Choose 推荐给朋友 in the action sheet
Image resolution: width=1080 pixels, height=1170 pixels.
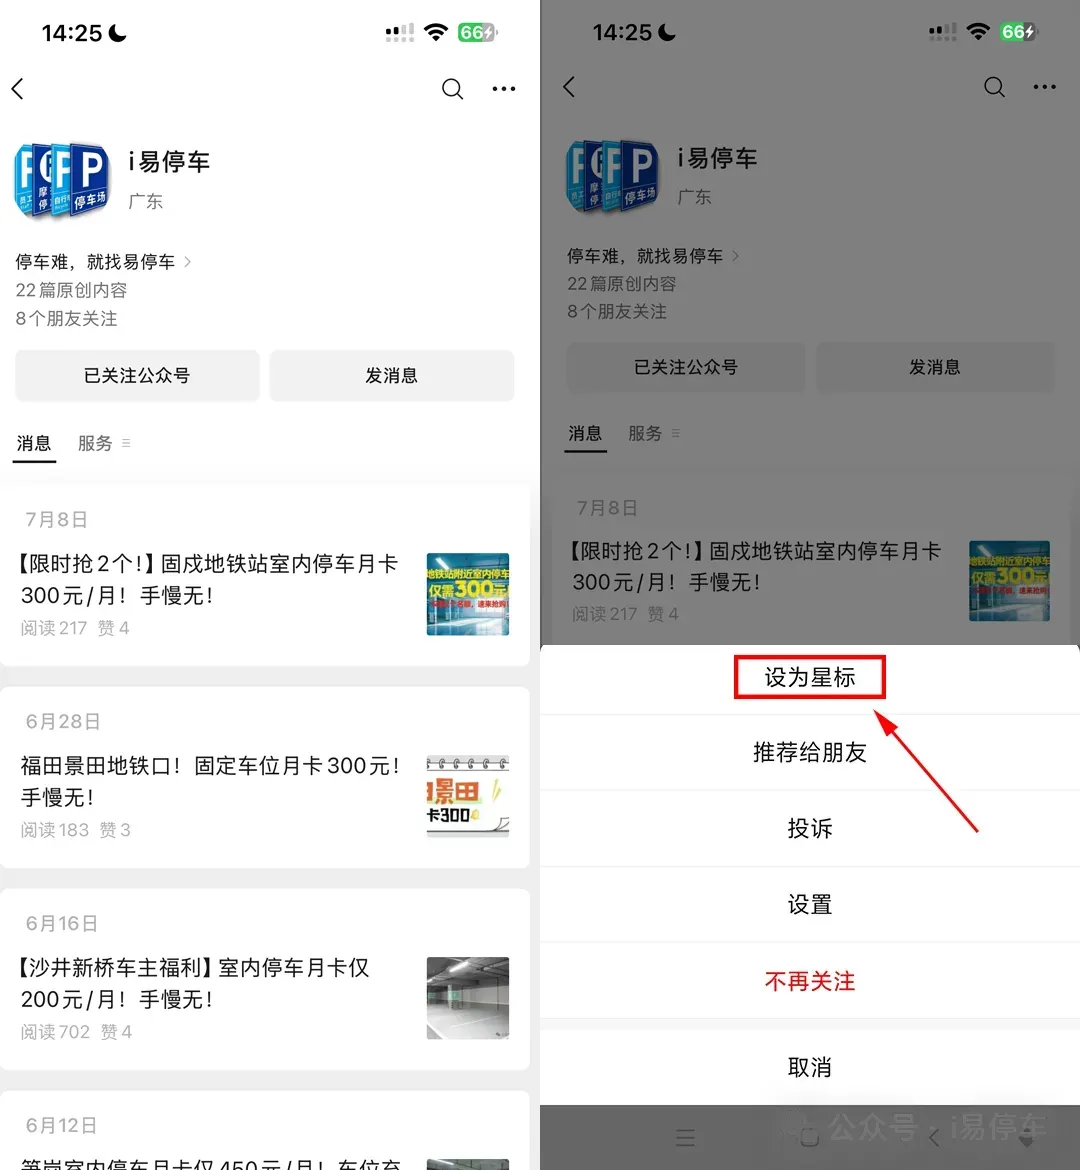810,753
